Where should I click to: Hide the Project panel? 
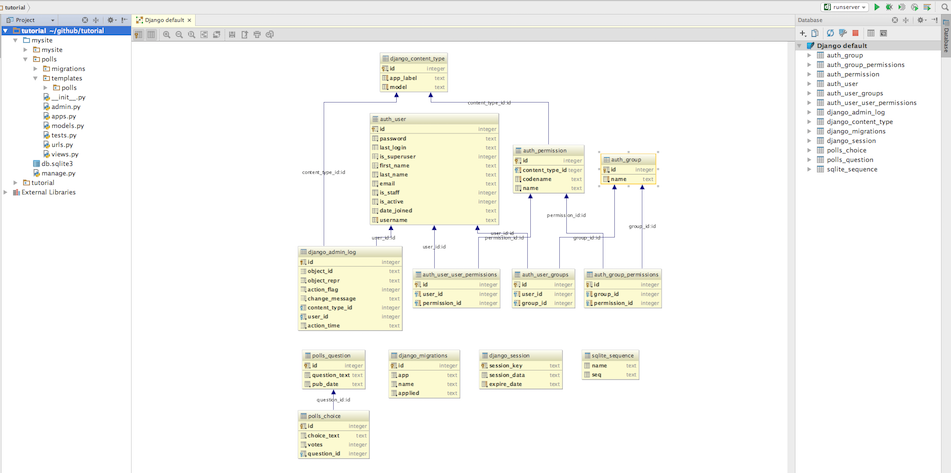click(124, 20)
